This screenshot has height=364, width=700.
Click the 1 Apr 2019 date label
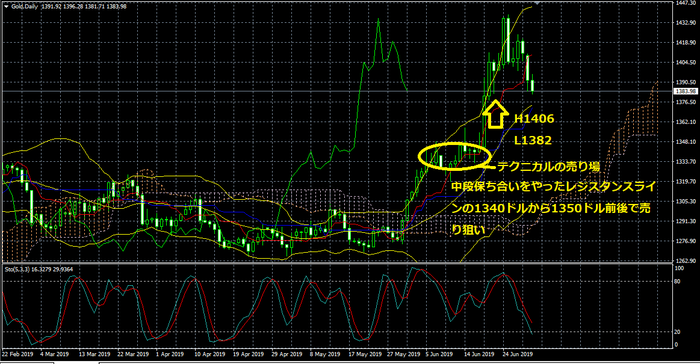coord(170,354)
